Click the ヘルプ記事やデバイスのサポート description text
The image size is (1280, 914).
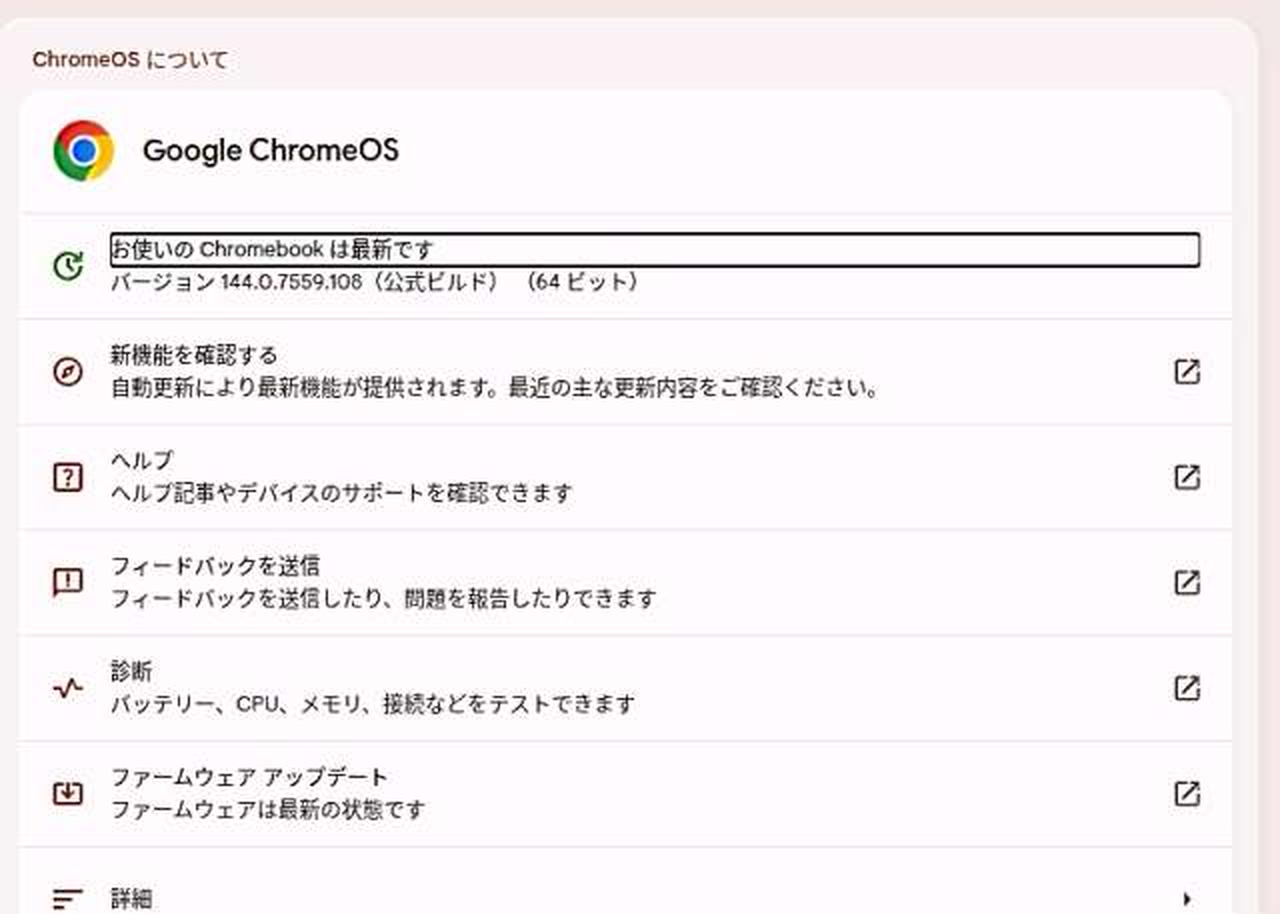(x=341, y=493)
